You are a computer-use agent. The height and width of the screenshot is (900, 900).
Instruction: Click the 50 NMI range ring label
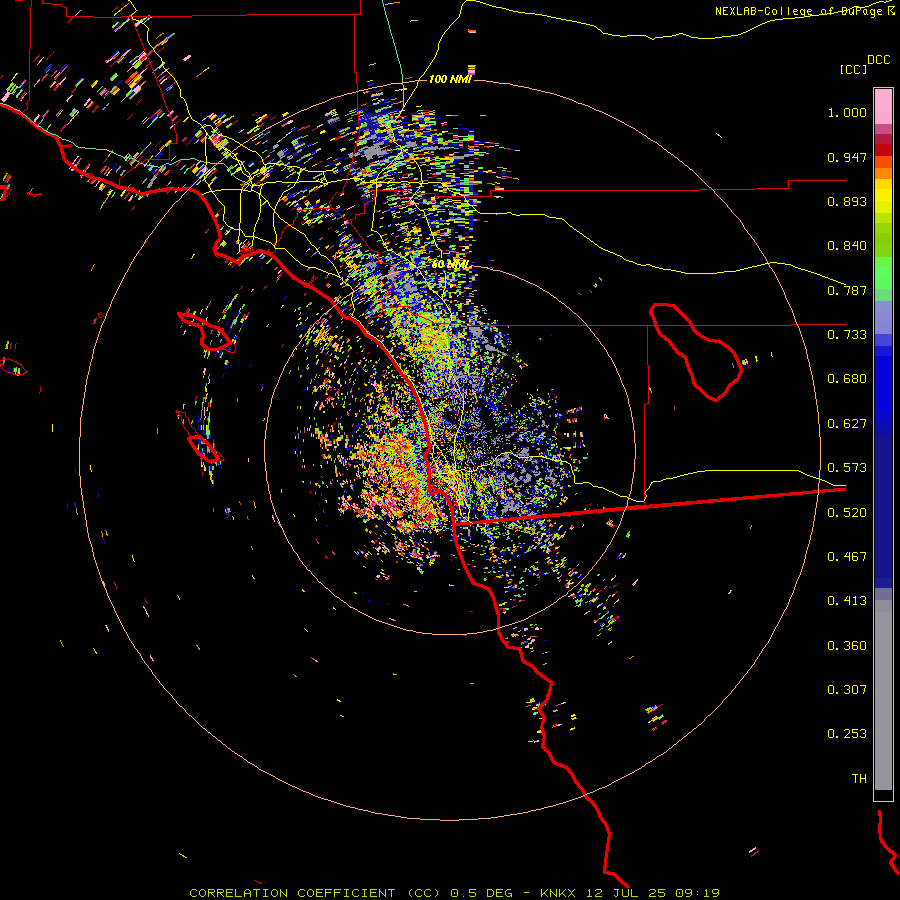(451, 265)
